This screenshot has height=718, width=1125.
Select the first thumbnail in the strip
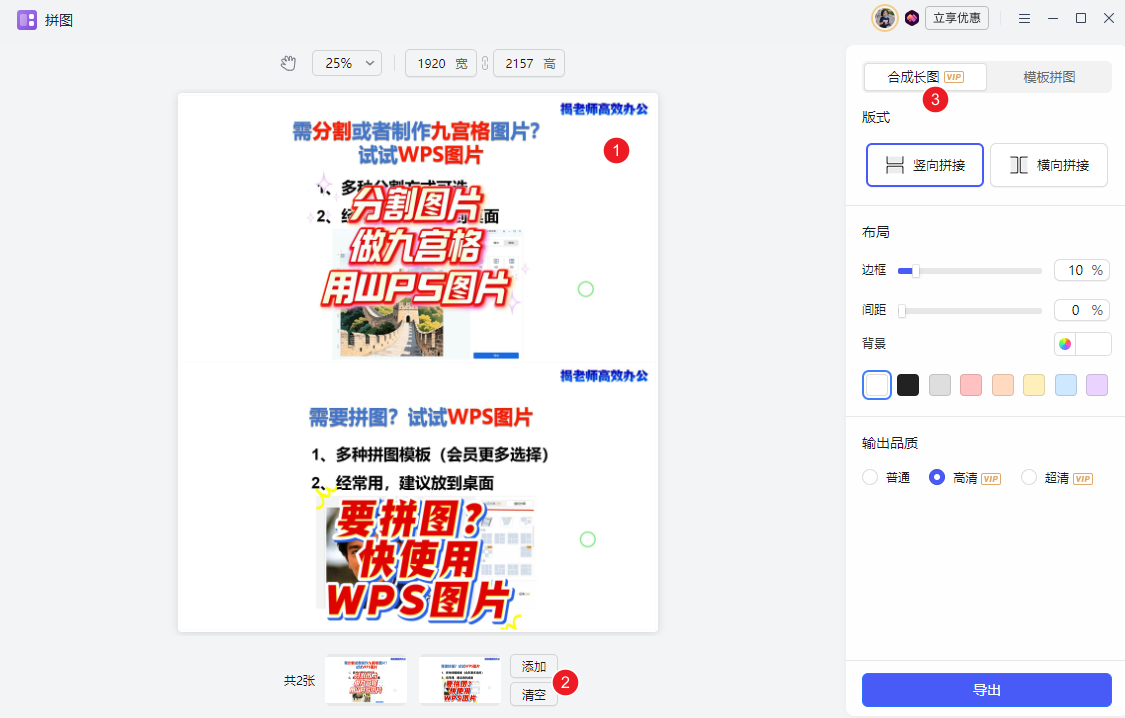366,680
